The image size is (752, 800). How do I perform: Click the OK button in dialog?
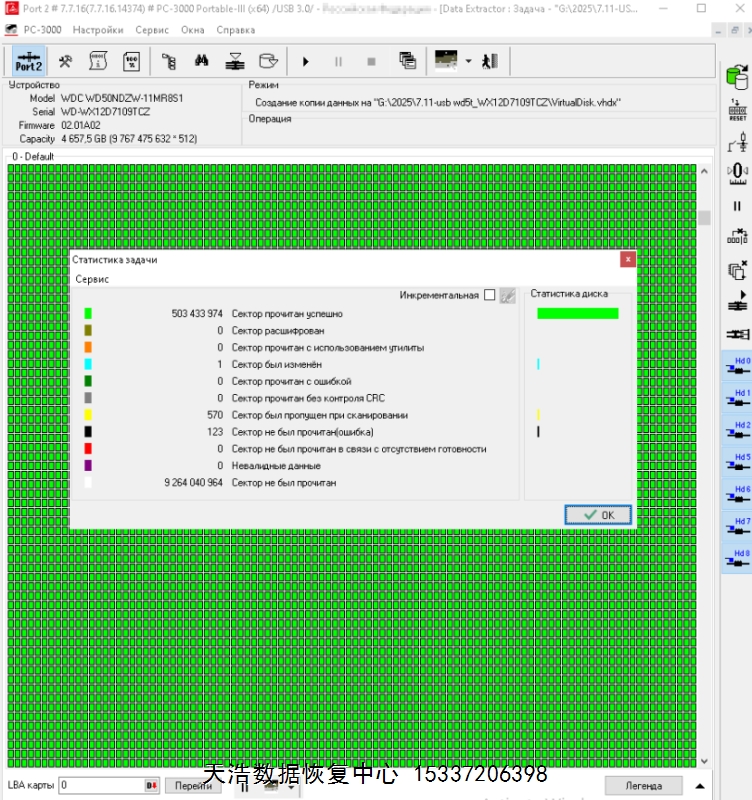tap(597, 514)
